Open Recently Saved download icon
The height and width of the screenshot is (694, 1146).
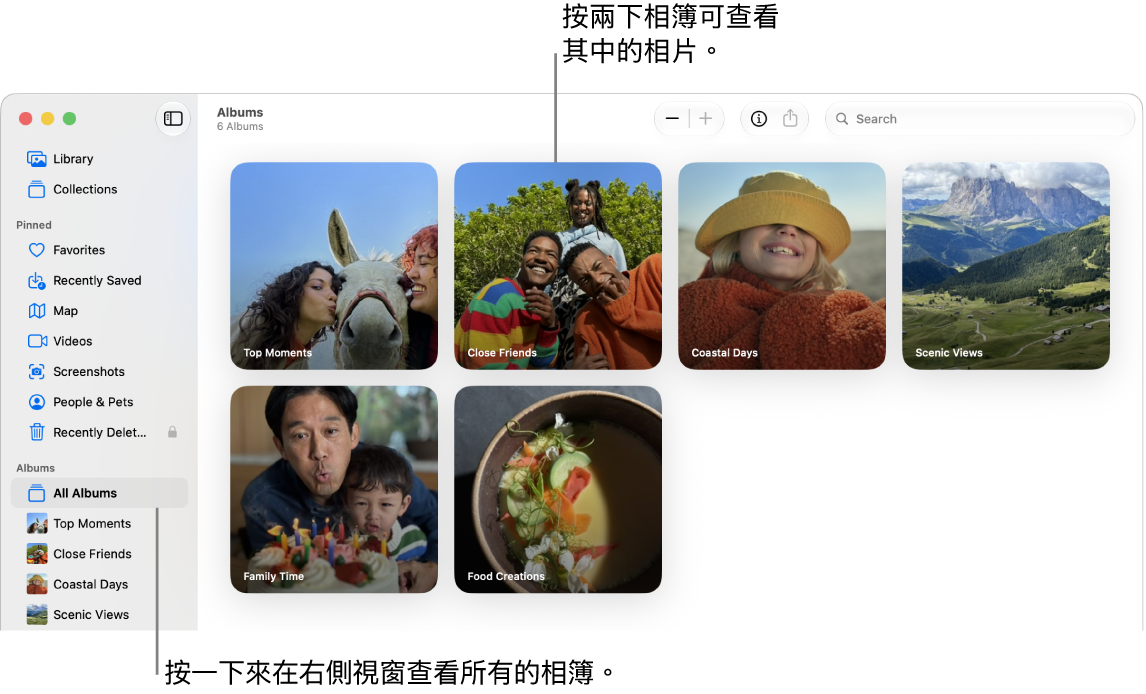tap(37, 281)
